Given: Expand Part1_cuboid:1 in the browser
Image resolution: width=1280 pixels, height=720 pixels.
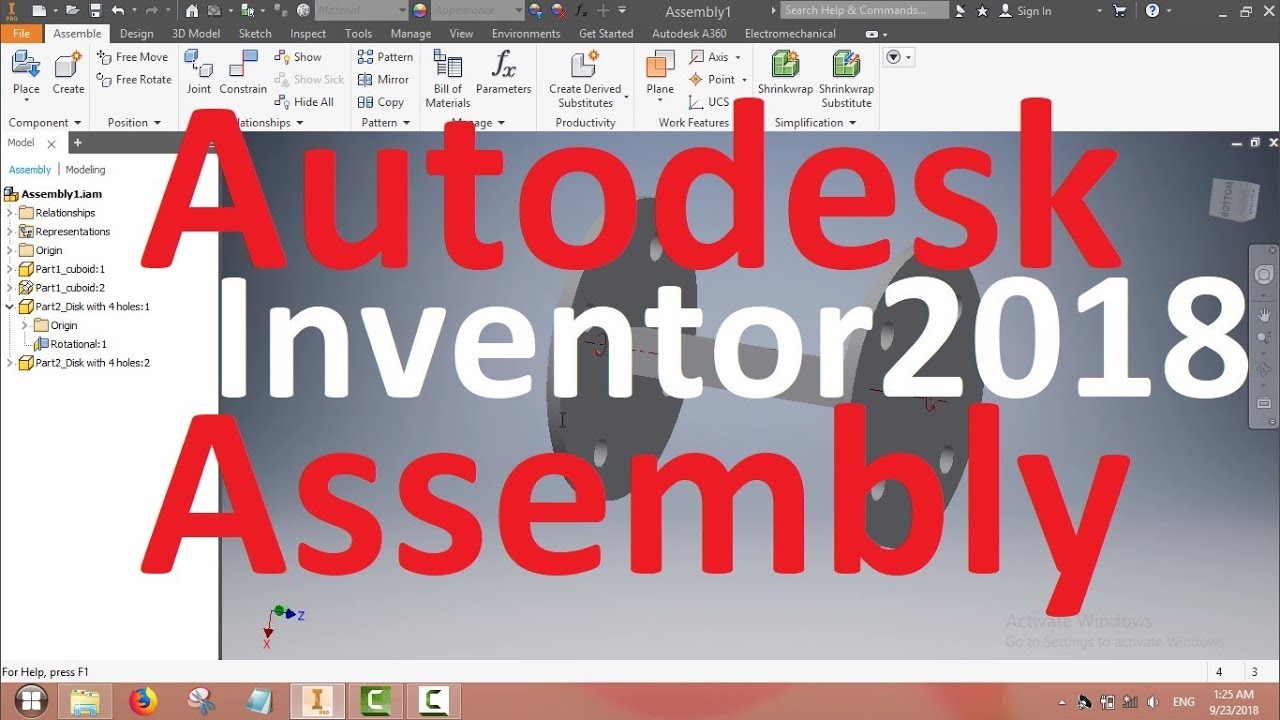Looking at the screenshot, I should pos(10,269).
